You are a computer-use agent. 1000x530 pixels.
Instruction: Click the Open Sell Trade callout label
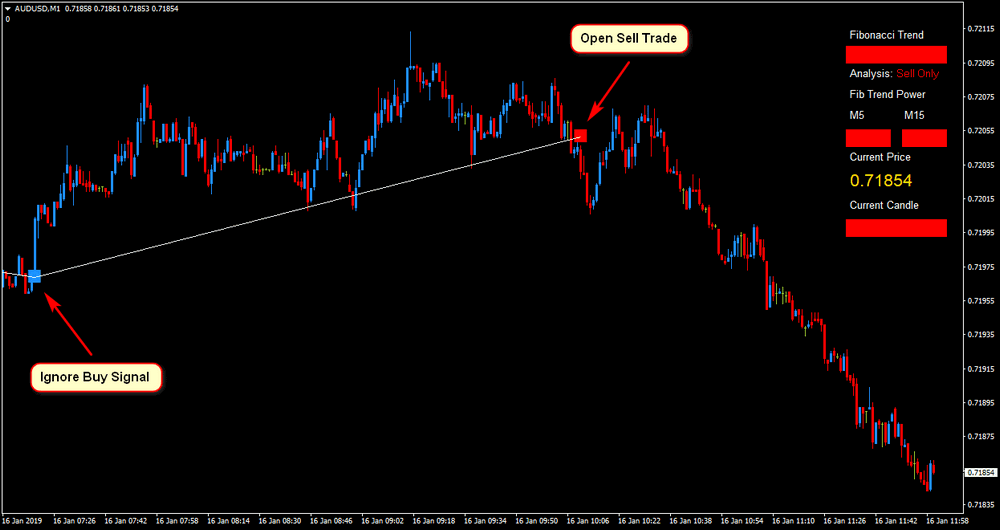click(x=630, y=39)
